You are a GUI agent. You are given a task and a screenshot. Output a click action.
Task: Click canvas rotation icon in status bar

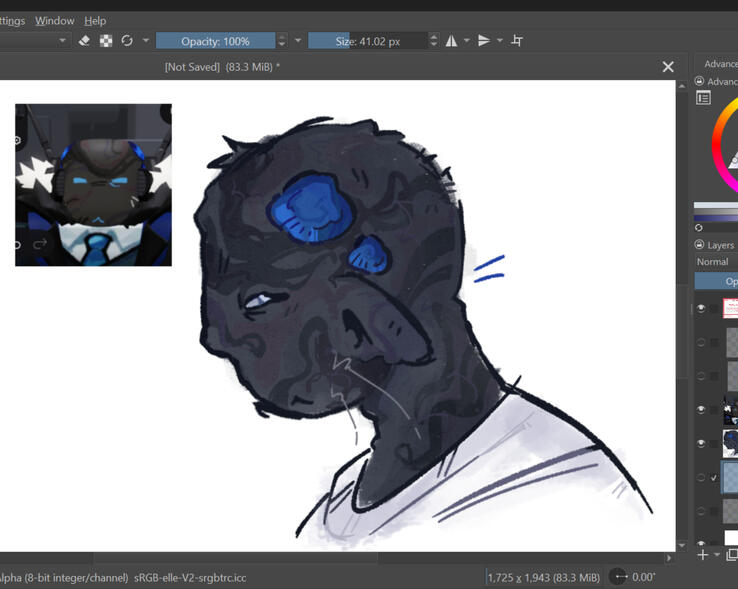(x=618, y=577)
